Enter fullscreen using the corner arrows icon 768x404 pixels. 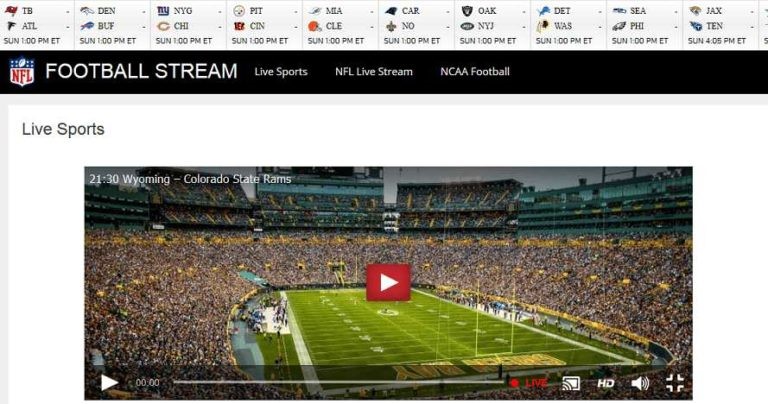pyautogui.click(x=675, y=383)
